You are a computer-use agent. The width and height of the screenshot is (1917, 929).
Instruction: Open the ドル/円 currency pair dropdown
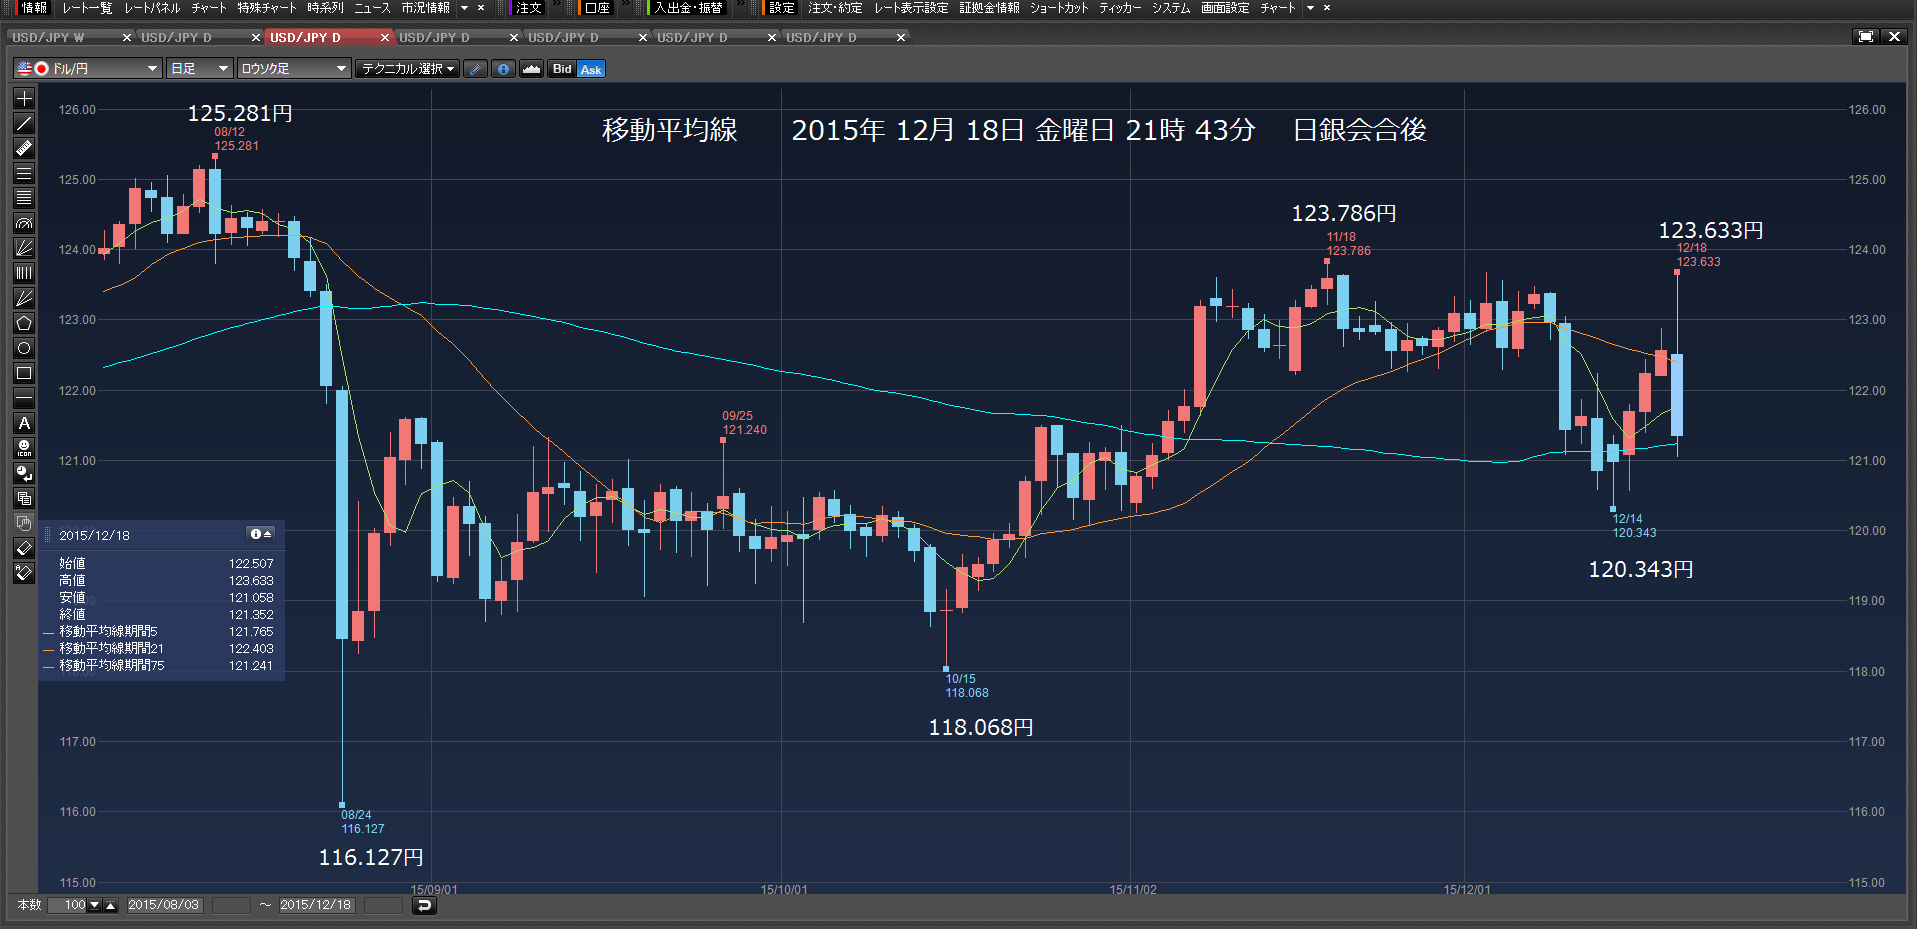[88, 69]
